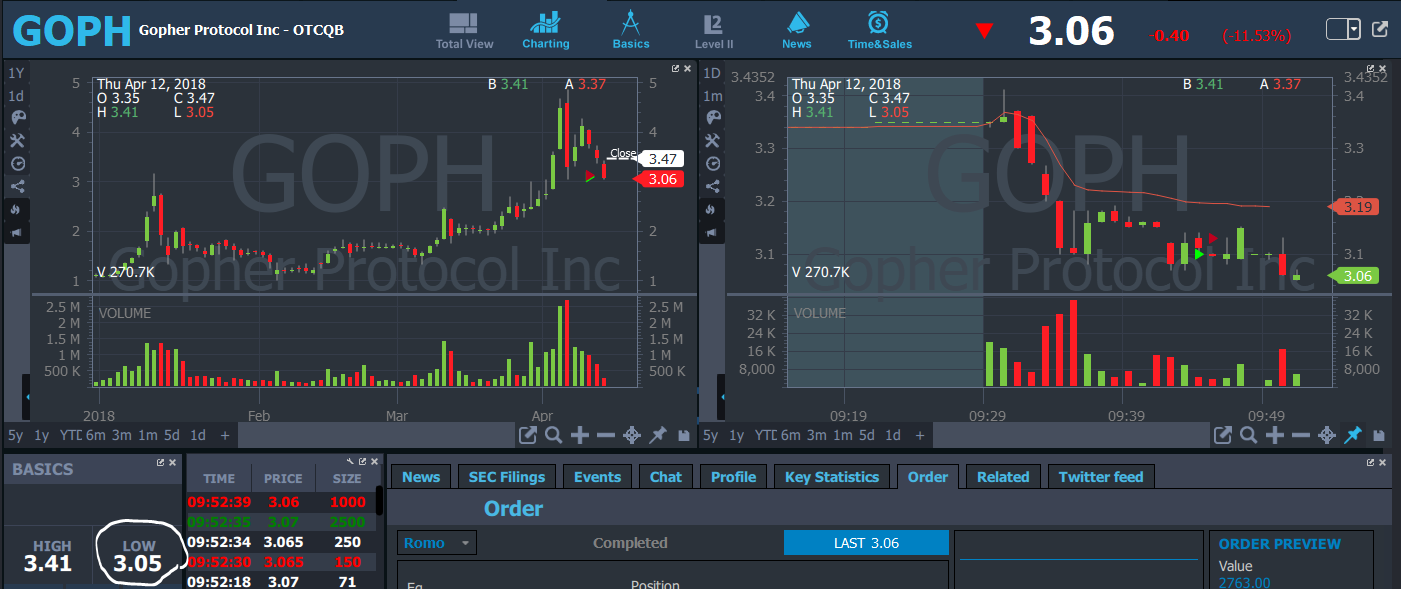The width and height of the screenshot is (1401, 589).
Task: Set intraday chart range to 1y
Action: coord(737,435)
